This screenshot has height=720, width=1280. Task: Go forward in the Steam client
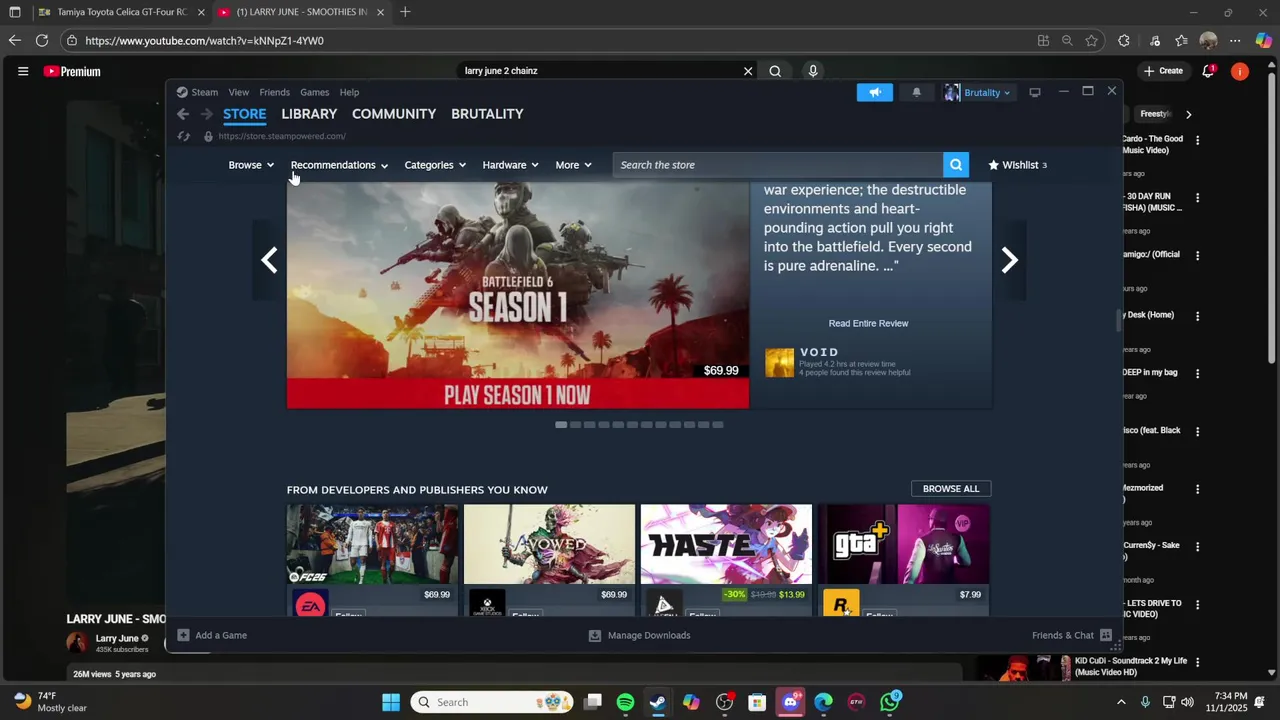point(207,114)
